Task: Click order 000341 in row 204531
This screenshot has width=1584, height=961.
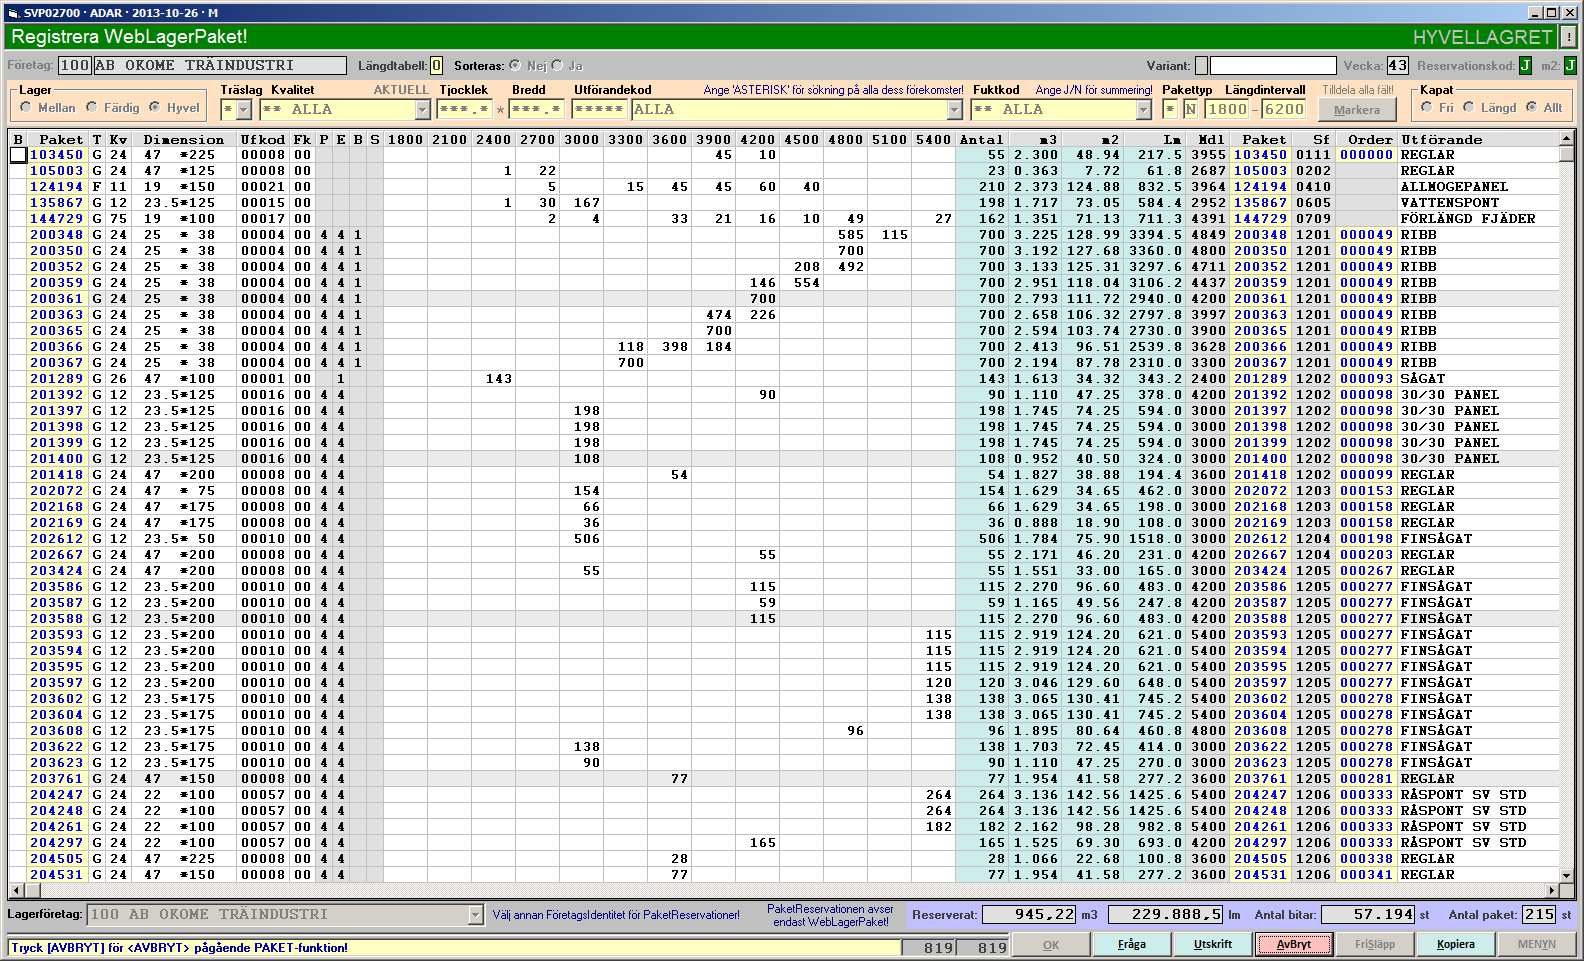Action: (1366, 875)
